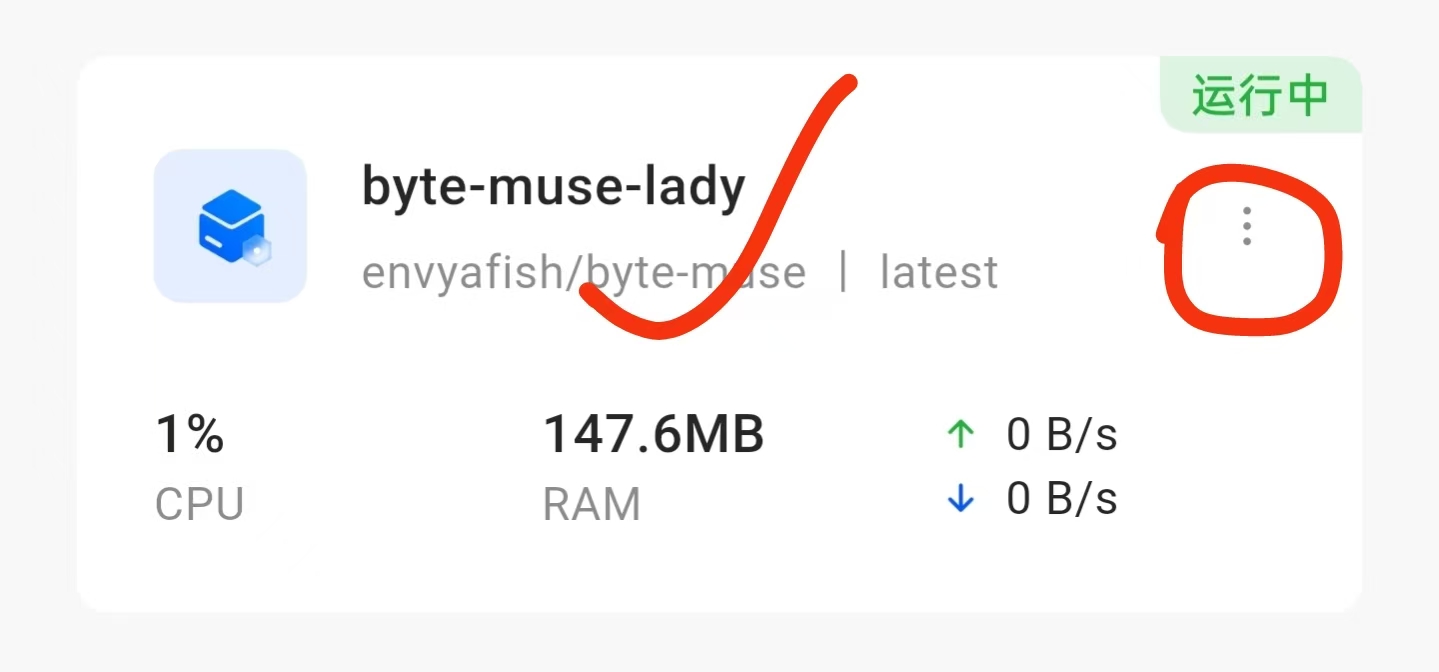Open the three-dot more options menu
1439x672 pixels.
pos(1246,227)
